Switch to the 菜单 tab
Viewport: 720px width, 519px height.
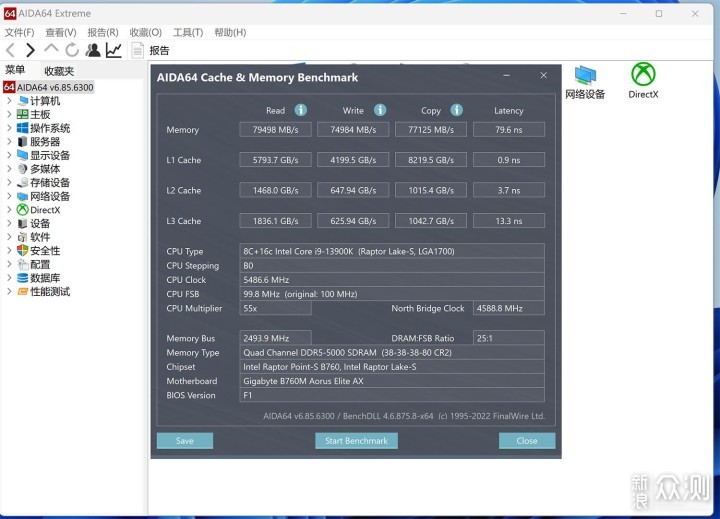coord(15,70)
